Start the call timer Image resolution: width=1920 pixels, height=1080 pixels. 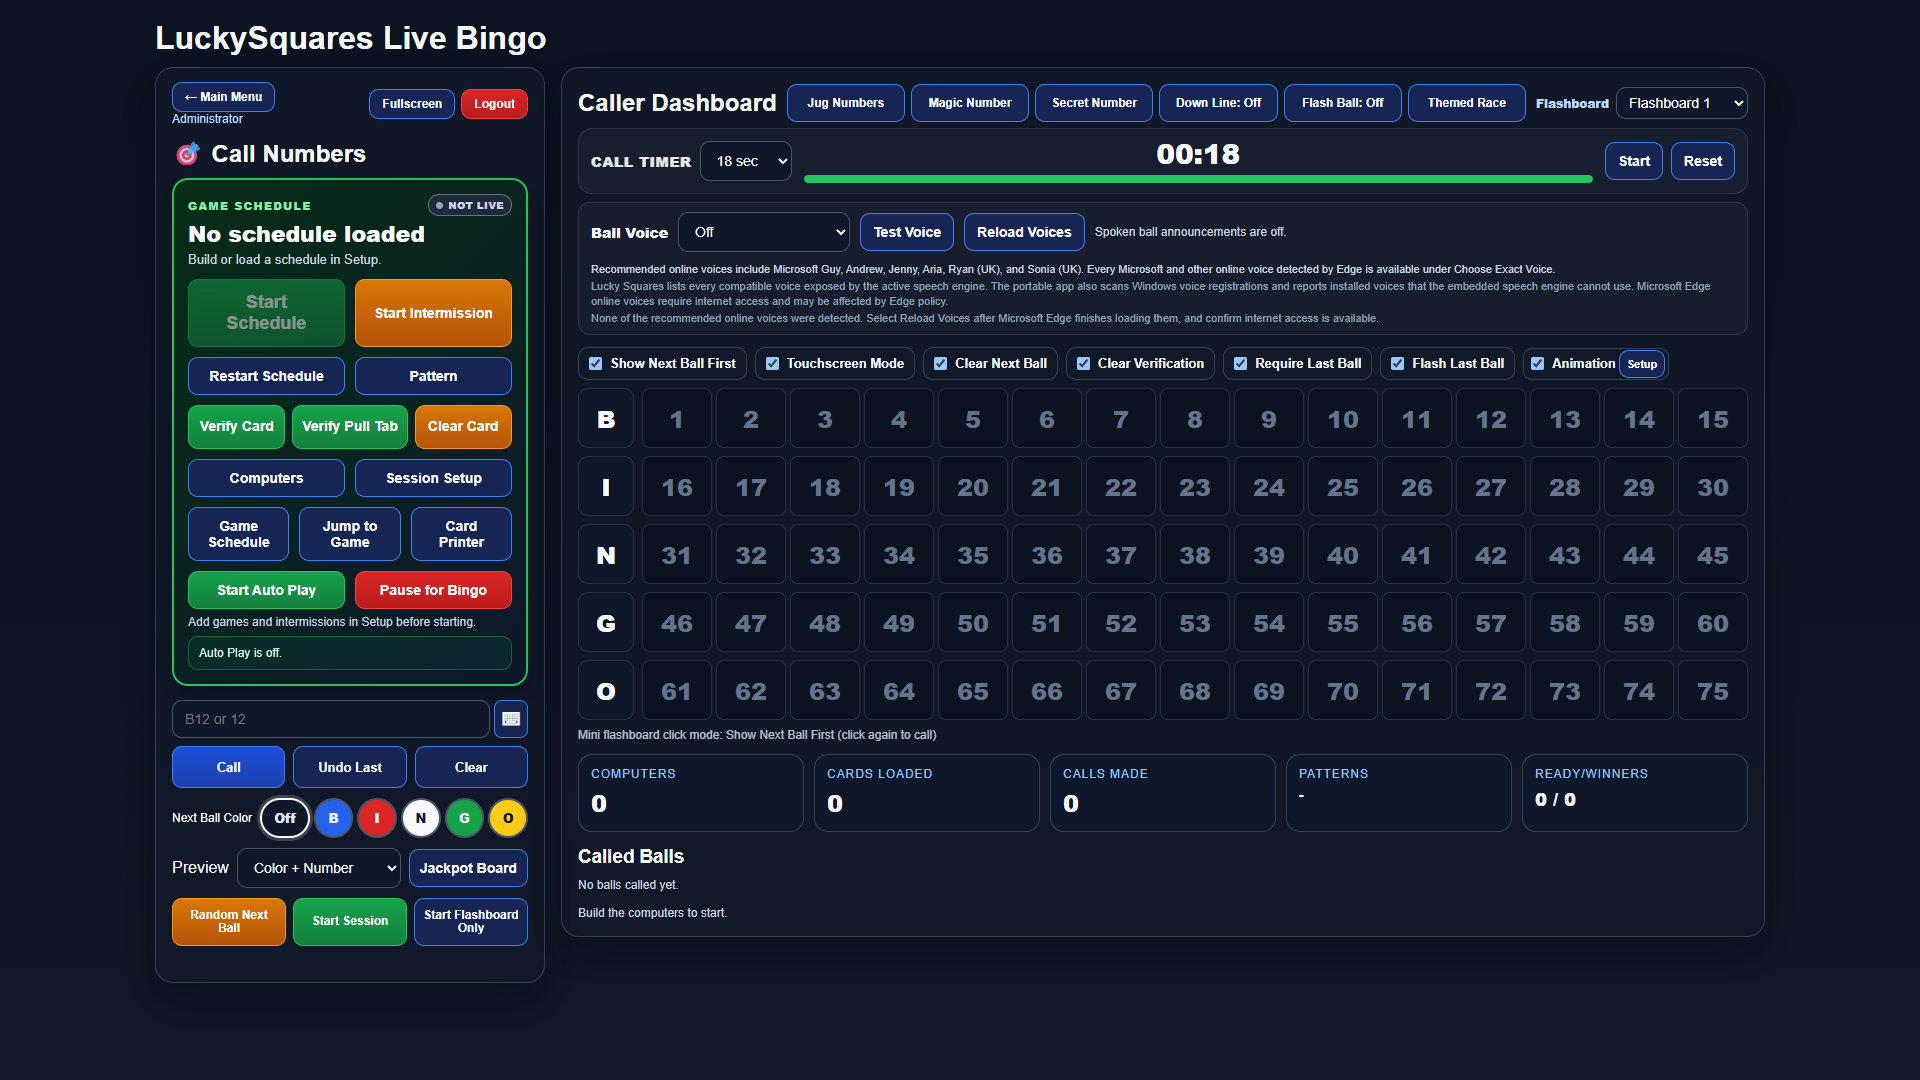[1634, 161]
